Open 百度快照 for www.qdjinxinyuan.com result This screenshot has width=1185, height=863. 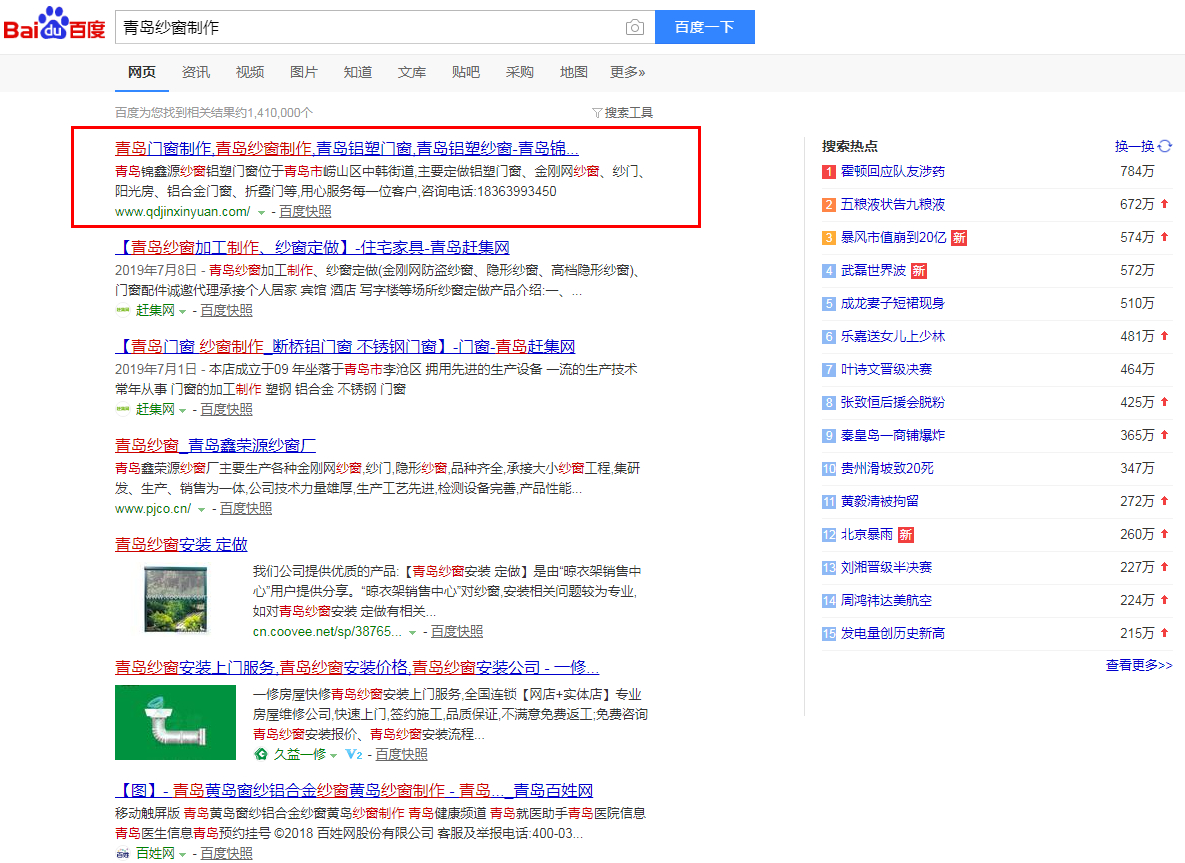tap(305, 212)
